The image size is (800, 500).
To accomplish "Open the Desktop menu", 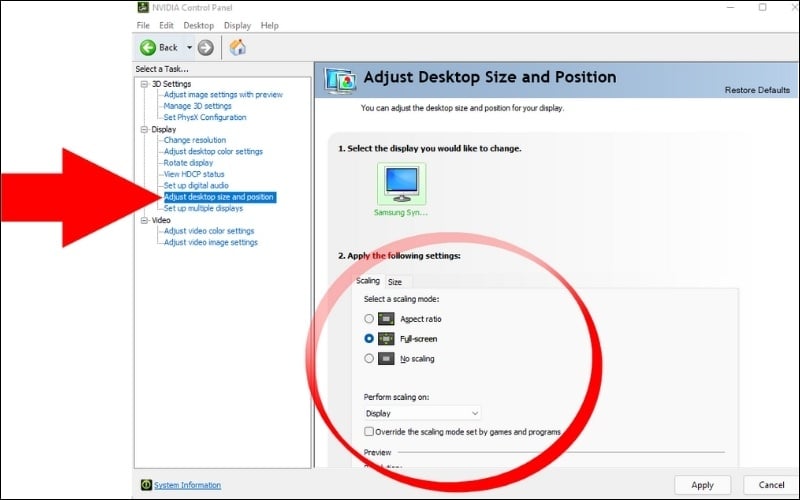I will [x=199, y=25].
